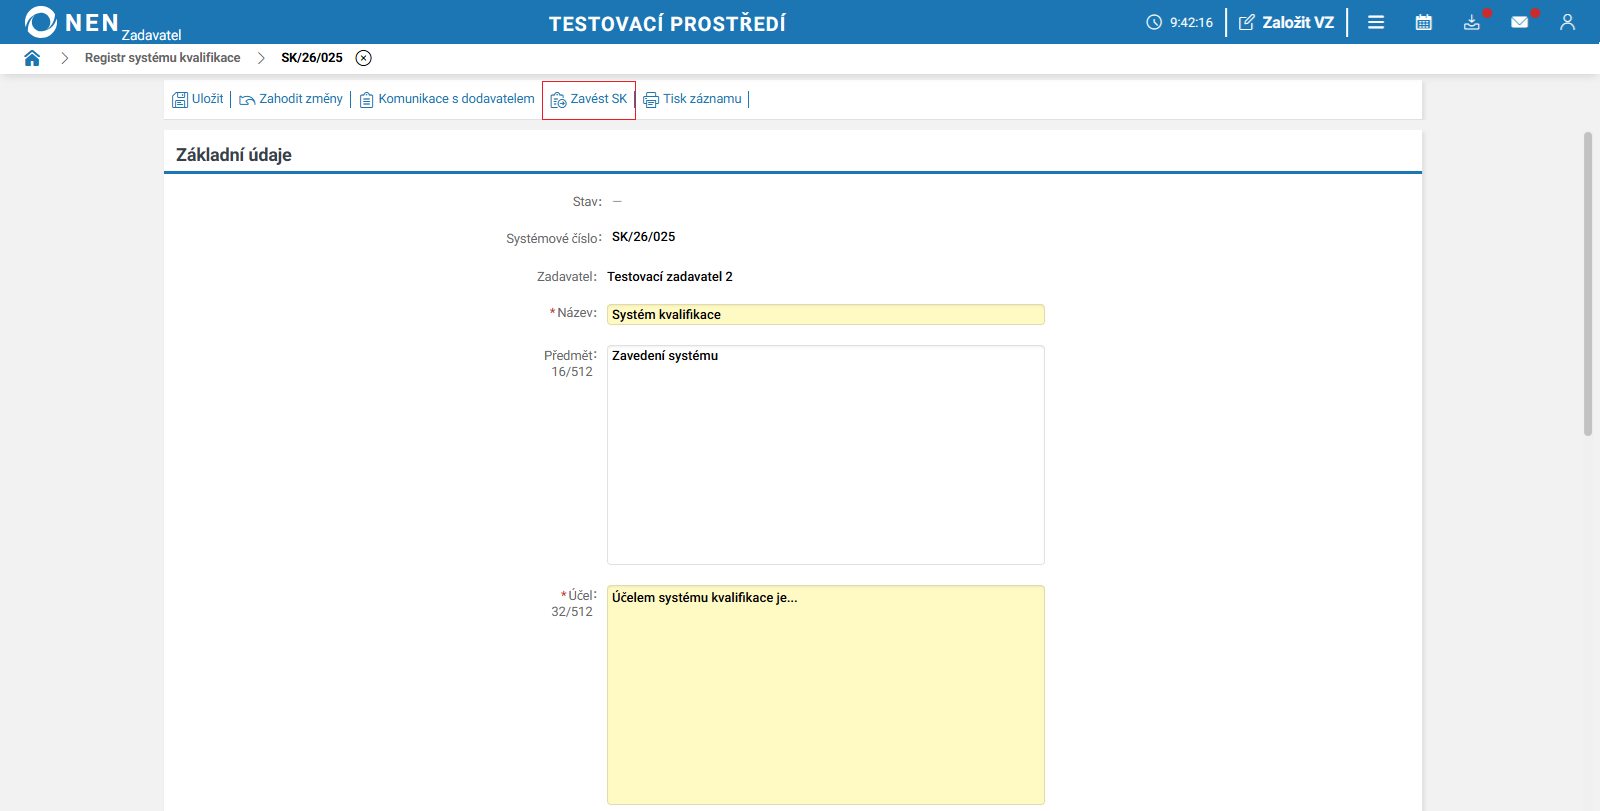Click Založit VZ button

click(1287, 22)
